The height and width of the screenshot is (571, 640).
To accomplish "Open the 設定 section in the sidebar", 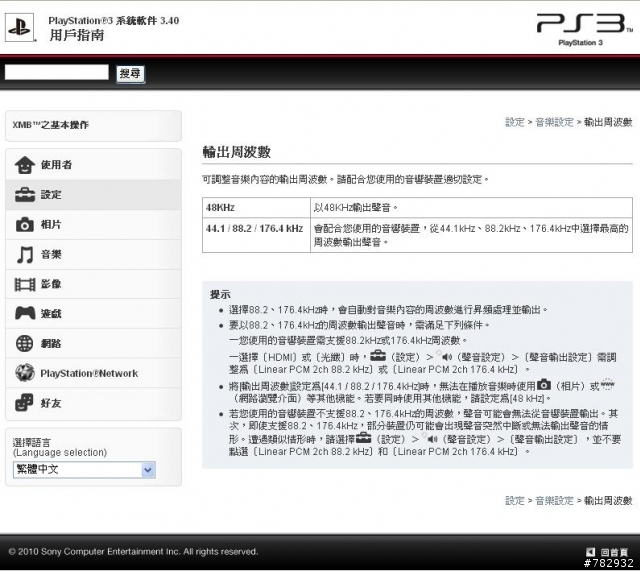I will [x=93, y=195].
